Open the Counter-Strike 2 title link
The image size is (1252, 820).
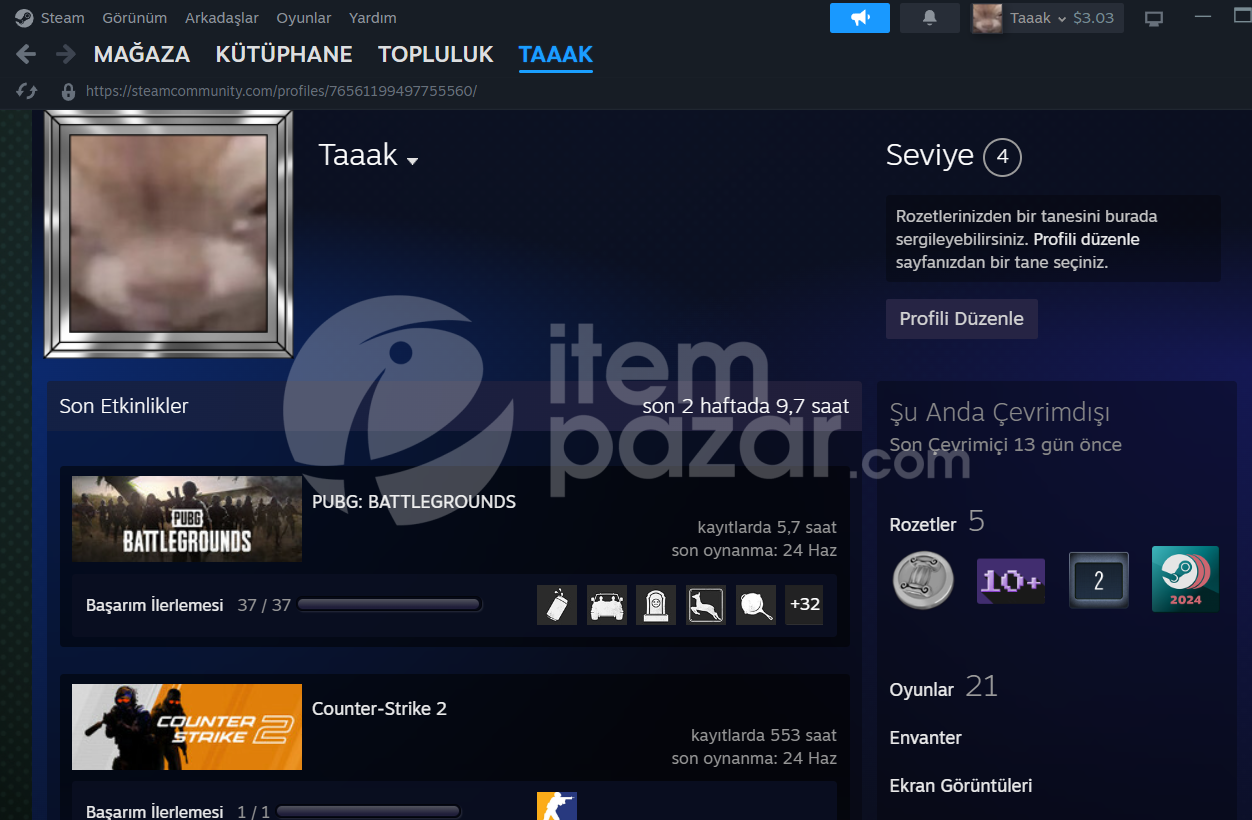[379, 709]
